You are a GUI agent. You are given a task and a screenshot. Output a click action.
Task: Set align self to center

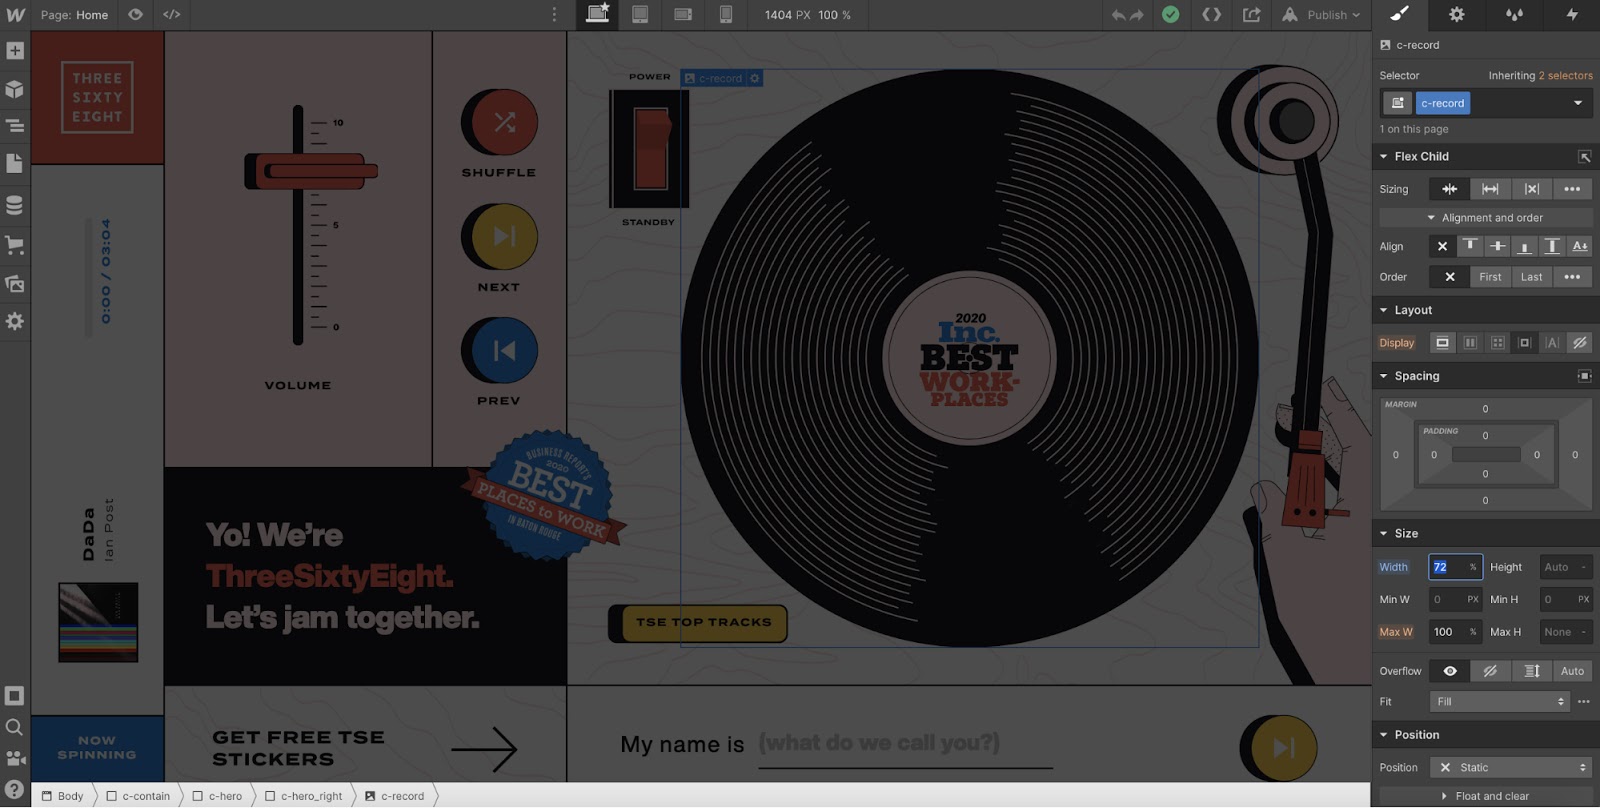1497,246
